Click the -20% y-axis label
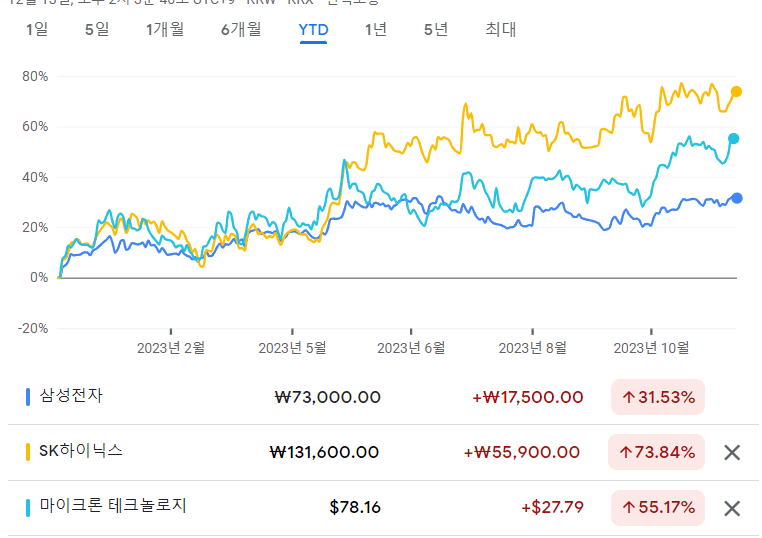 pyautogui.click(x=33, y=329)
